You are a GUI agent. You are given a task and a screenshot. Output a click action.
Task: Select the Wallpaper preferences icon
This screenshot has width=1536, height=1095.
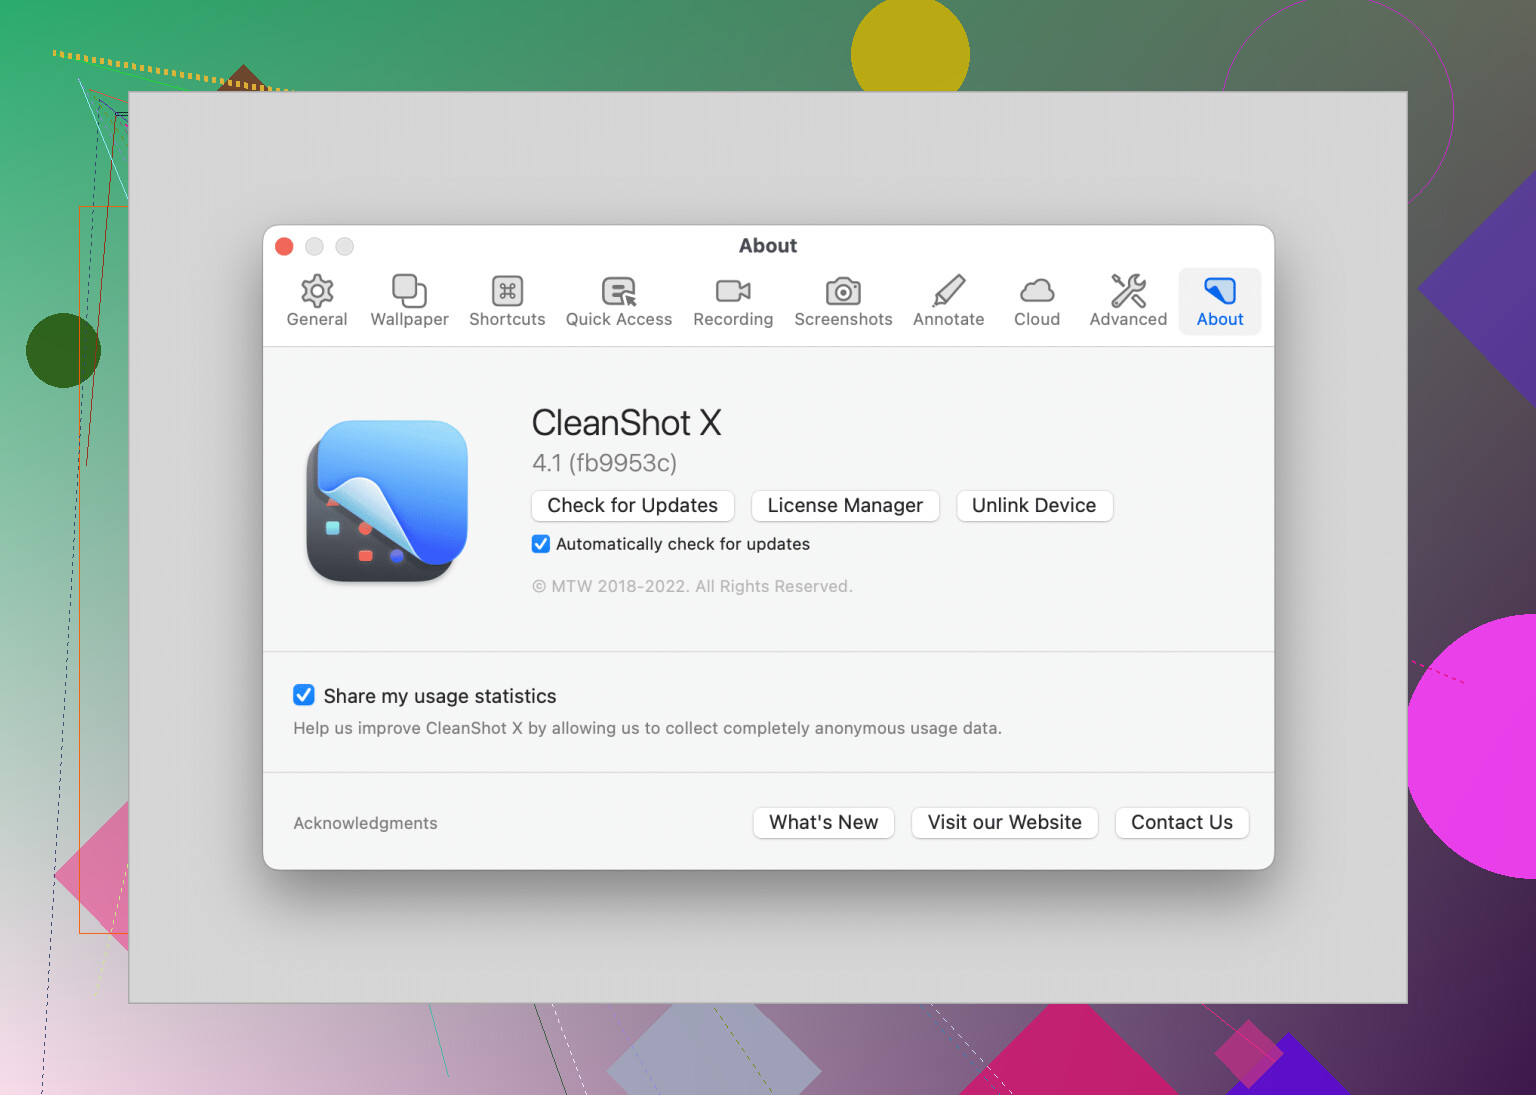point(409,291)
